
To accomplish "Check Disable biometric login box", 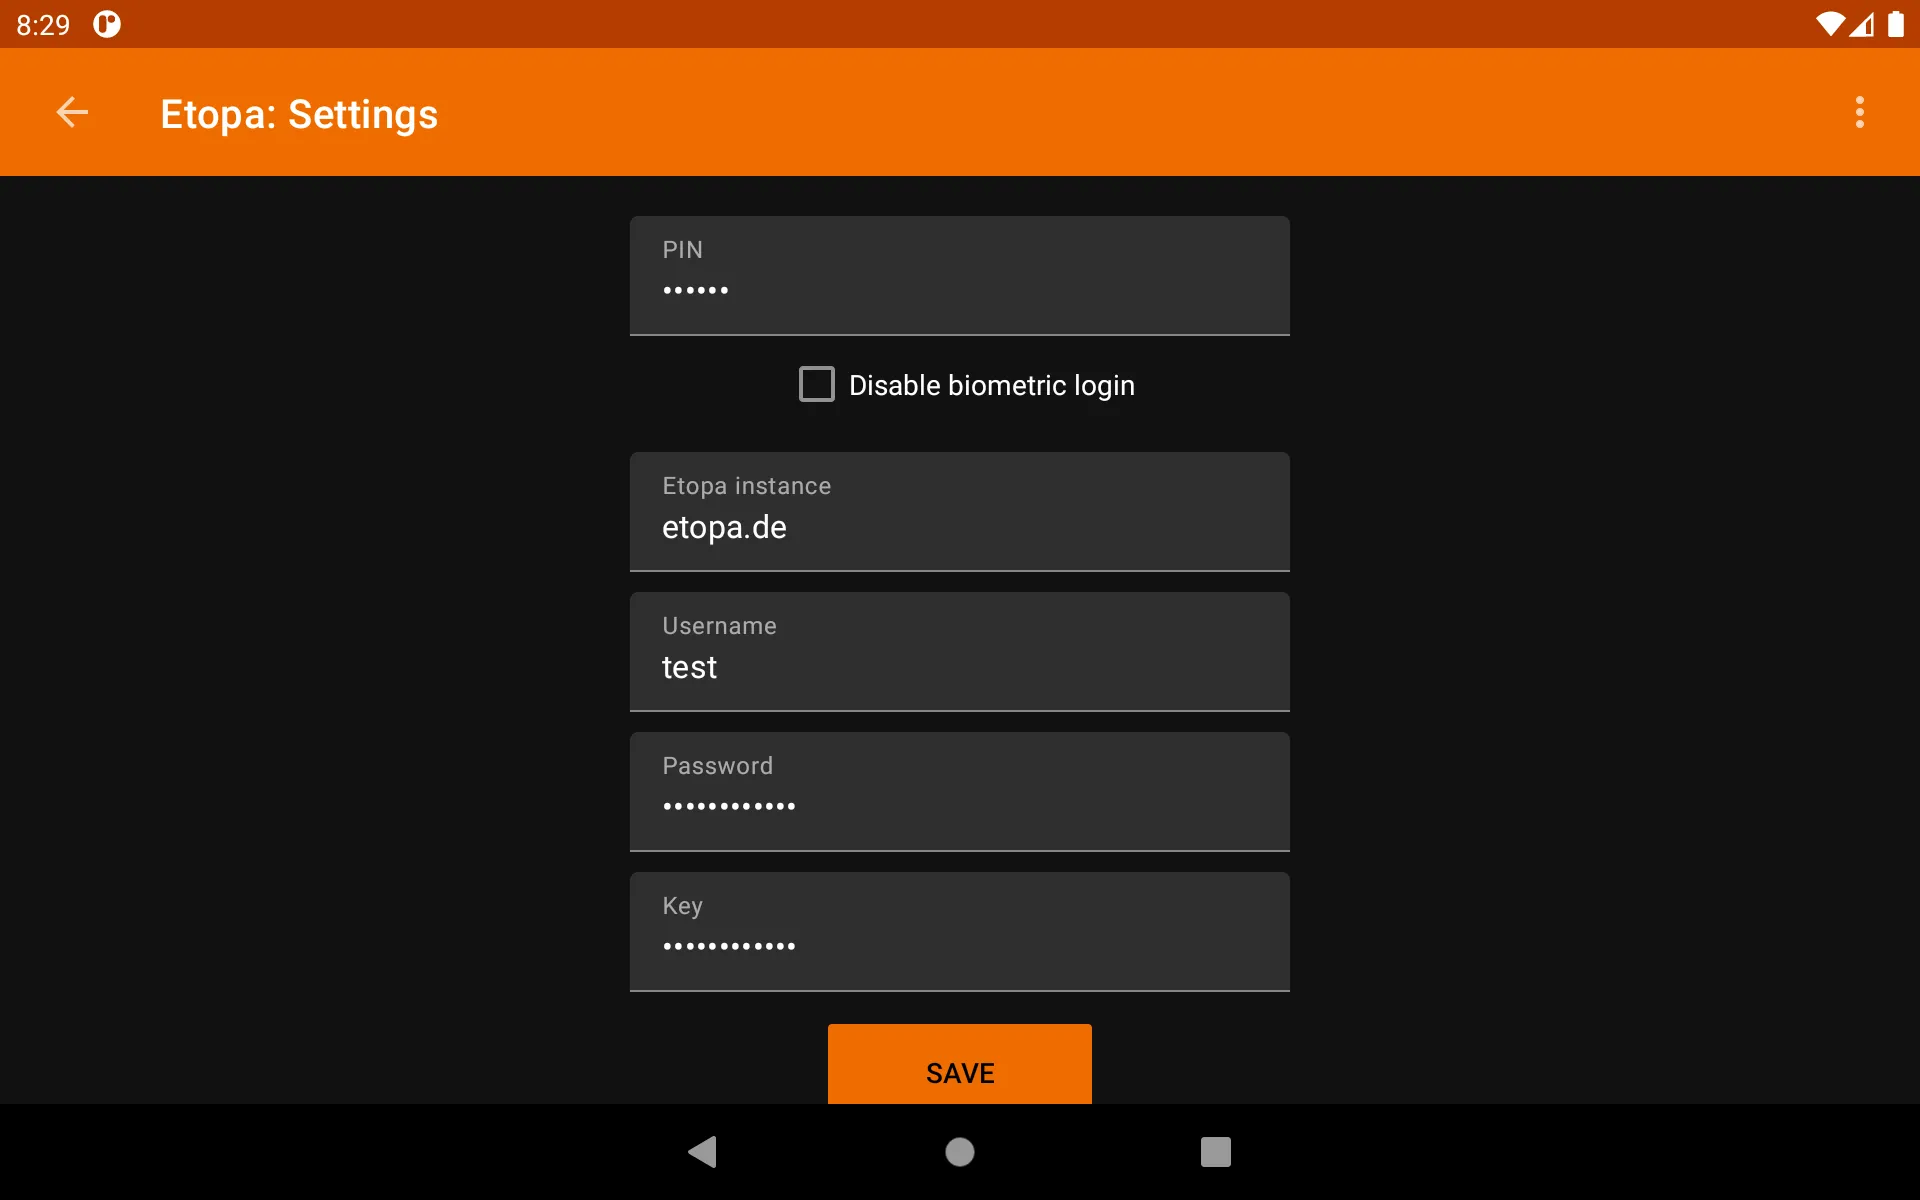I will pyautogui.click(x=817, y=384).
